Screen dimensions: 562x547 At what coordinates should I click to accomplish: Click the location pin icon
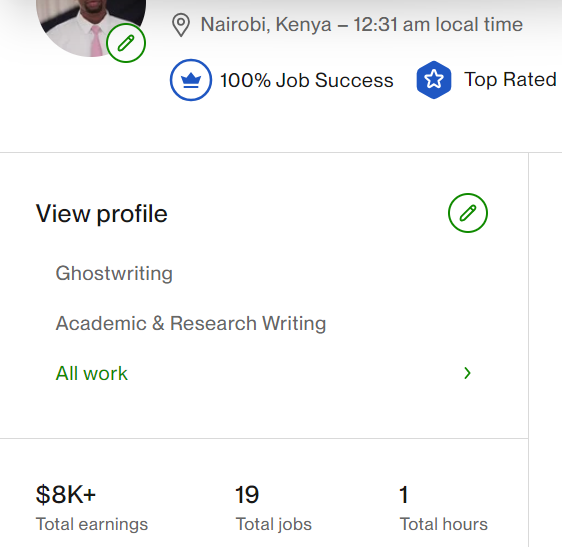pyautogui.click(x=181, y=25)
